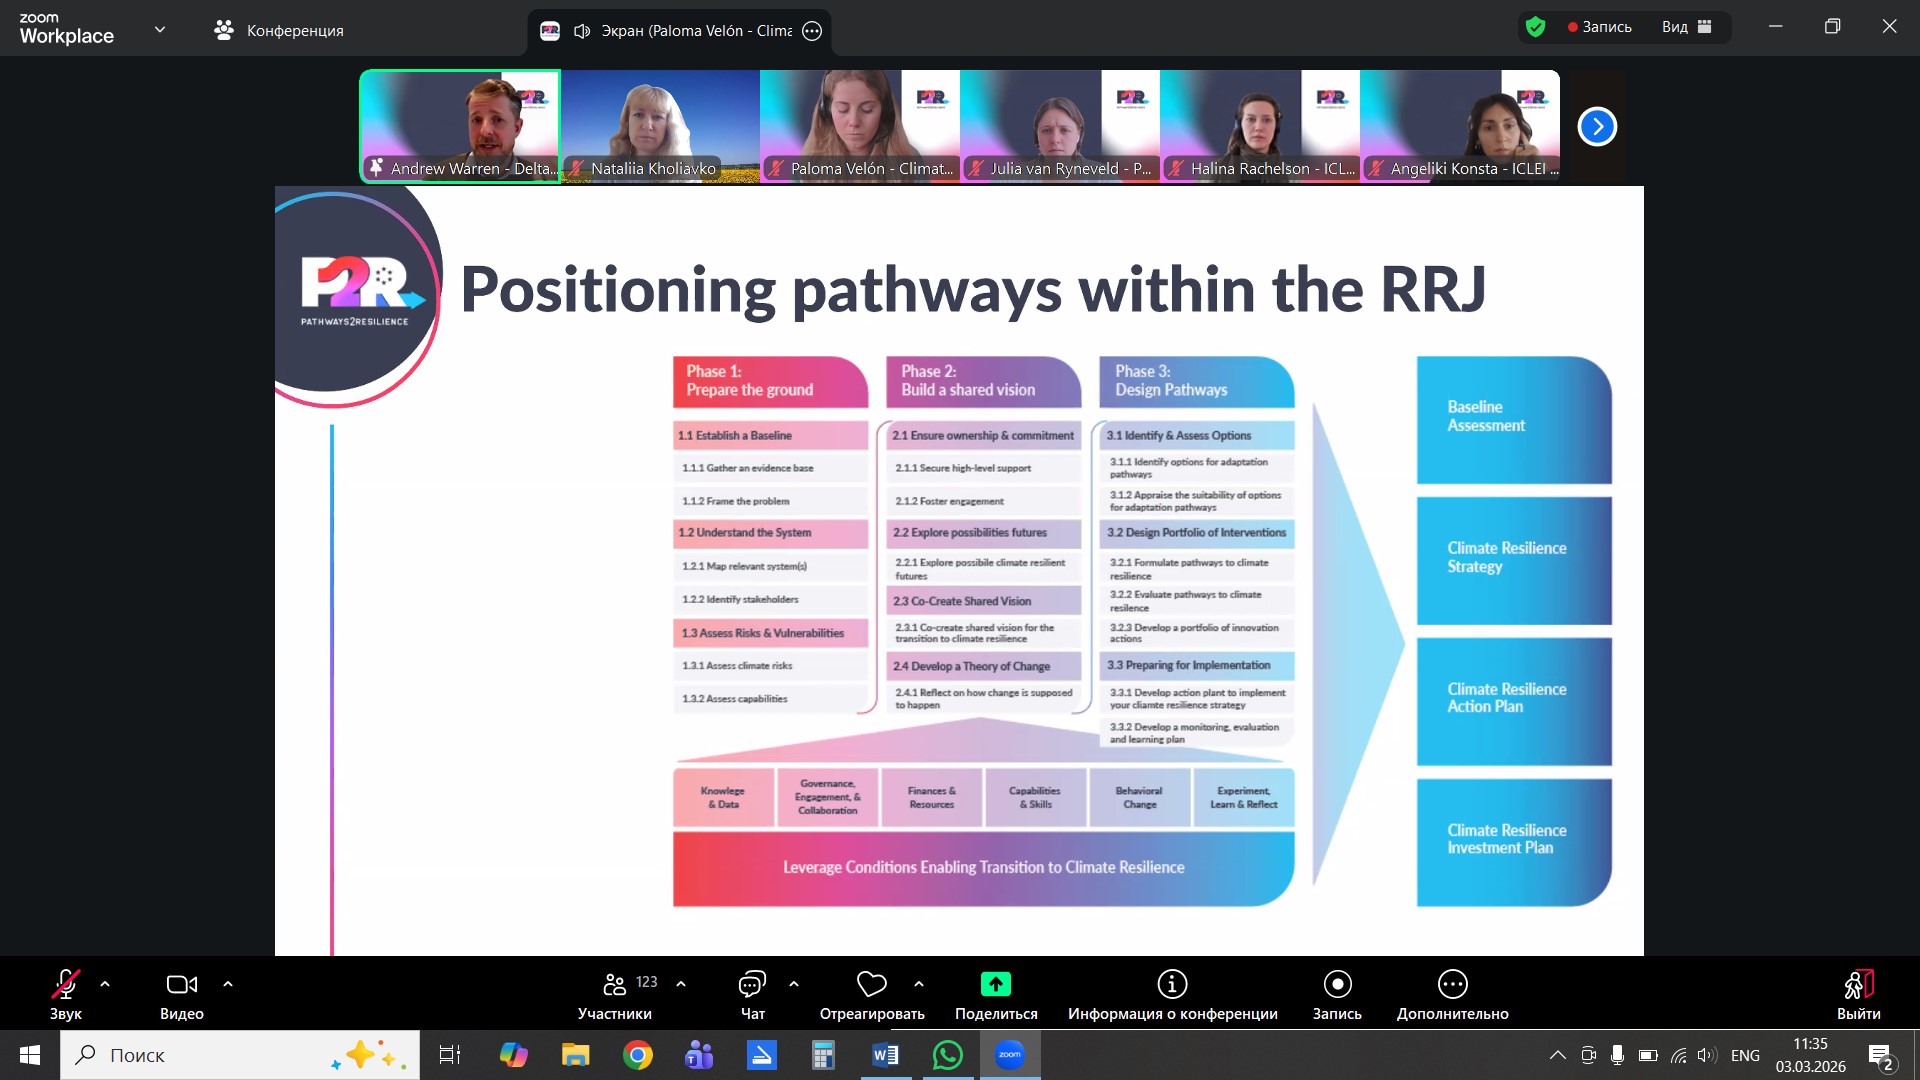Toggle the camera Video button
This screenshot has width=1920, height=1080.
point(181,985)
